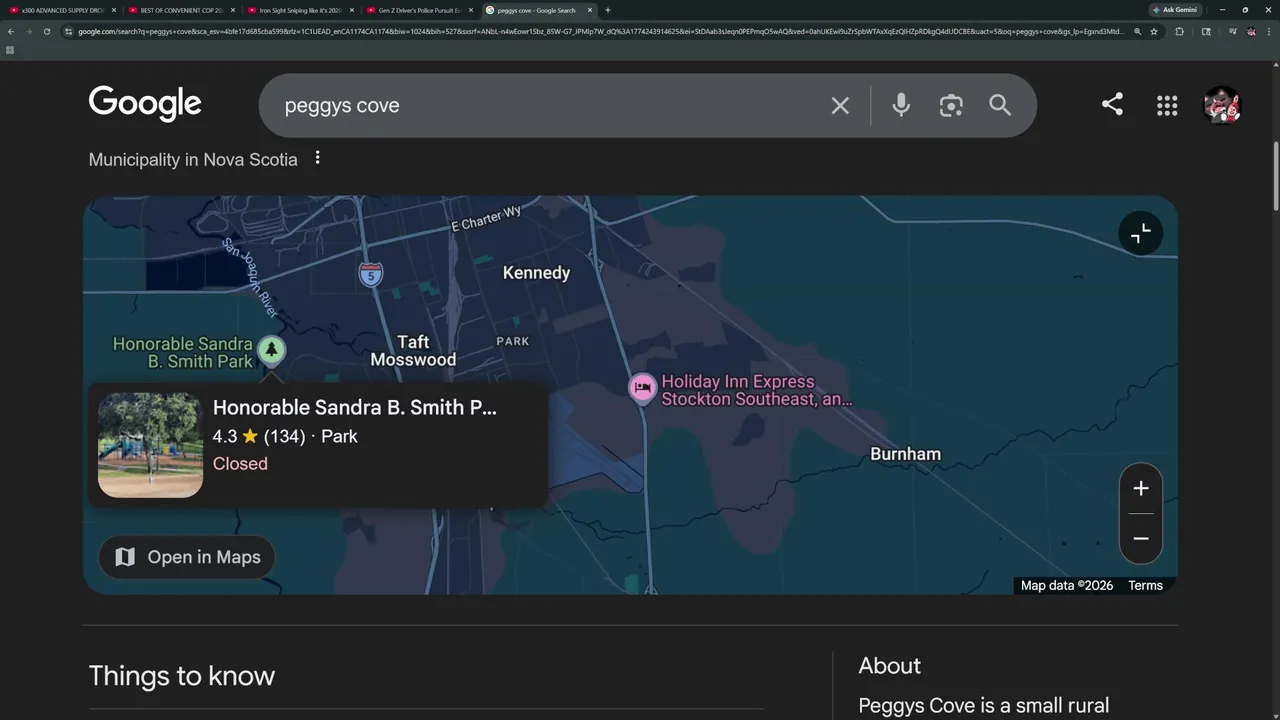View site information icon in address bar
The image size is (1280, 720).
pyautogui.click(x=68, y=31)
